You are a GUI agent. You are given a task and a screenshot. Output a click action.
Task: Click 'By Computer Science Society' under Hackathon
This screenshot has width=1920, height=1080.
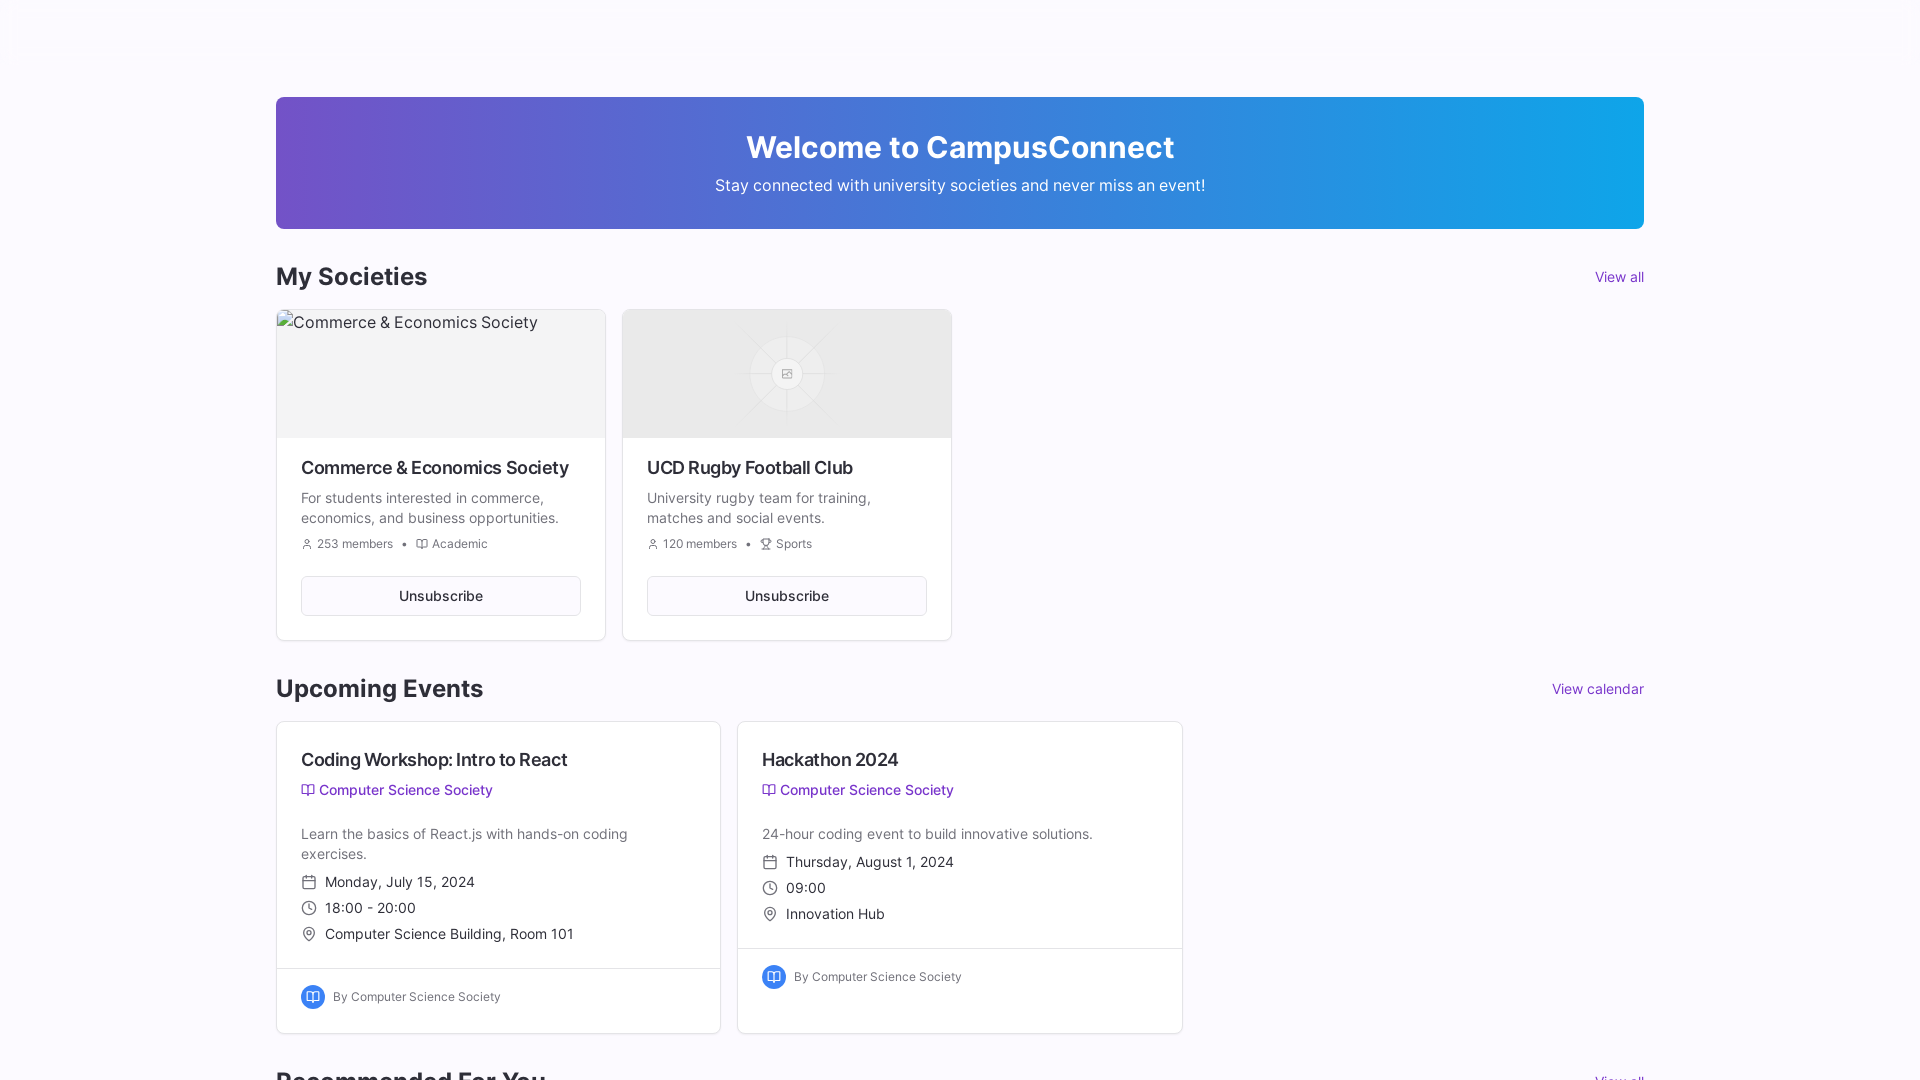click(878, 977)
